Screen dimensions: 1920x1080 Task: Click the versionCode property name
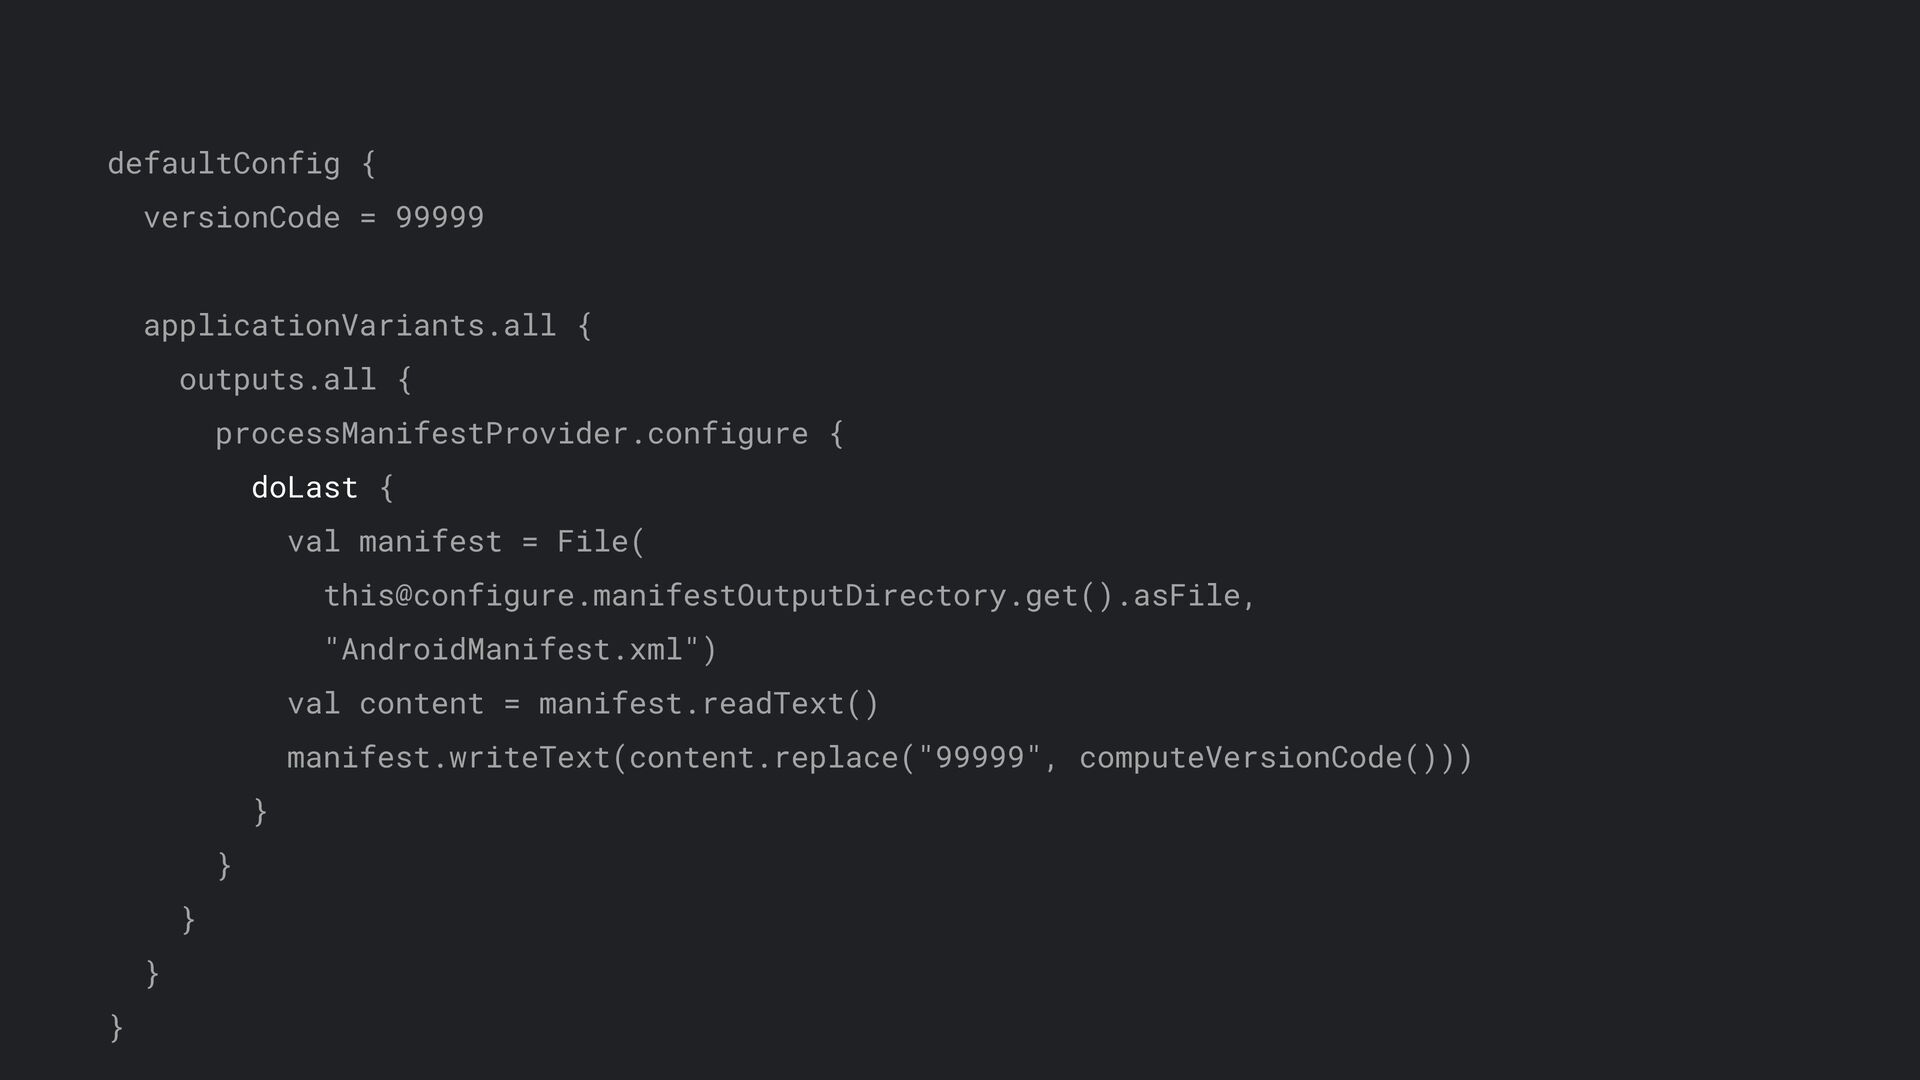(x=242, y=218)
